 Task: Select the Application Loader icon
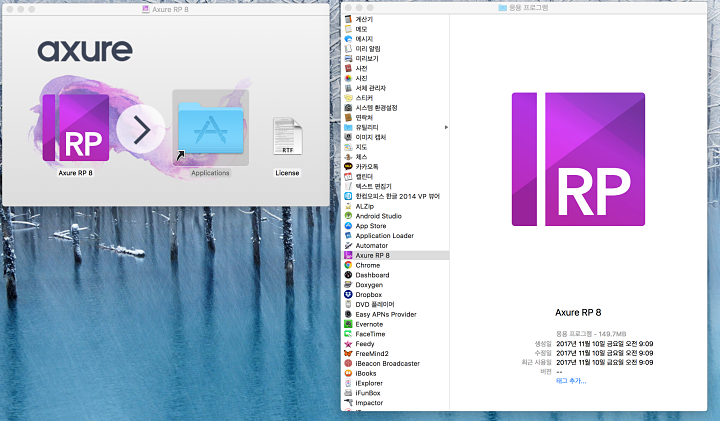pos(348,236)
